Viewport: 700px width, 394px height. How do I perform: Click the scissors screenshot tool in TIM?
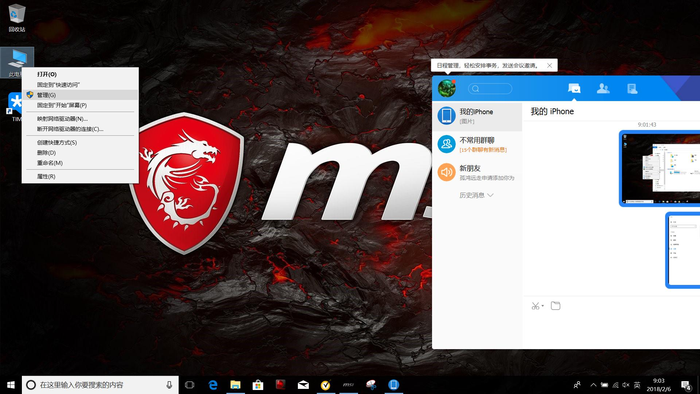click(x=535, y=306)
